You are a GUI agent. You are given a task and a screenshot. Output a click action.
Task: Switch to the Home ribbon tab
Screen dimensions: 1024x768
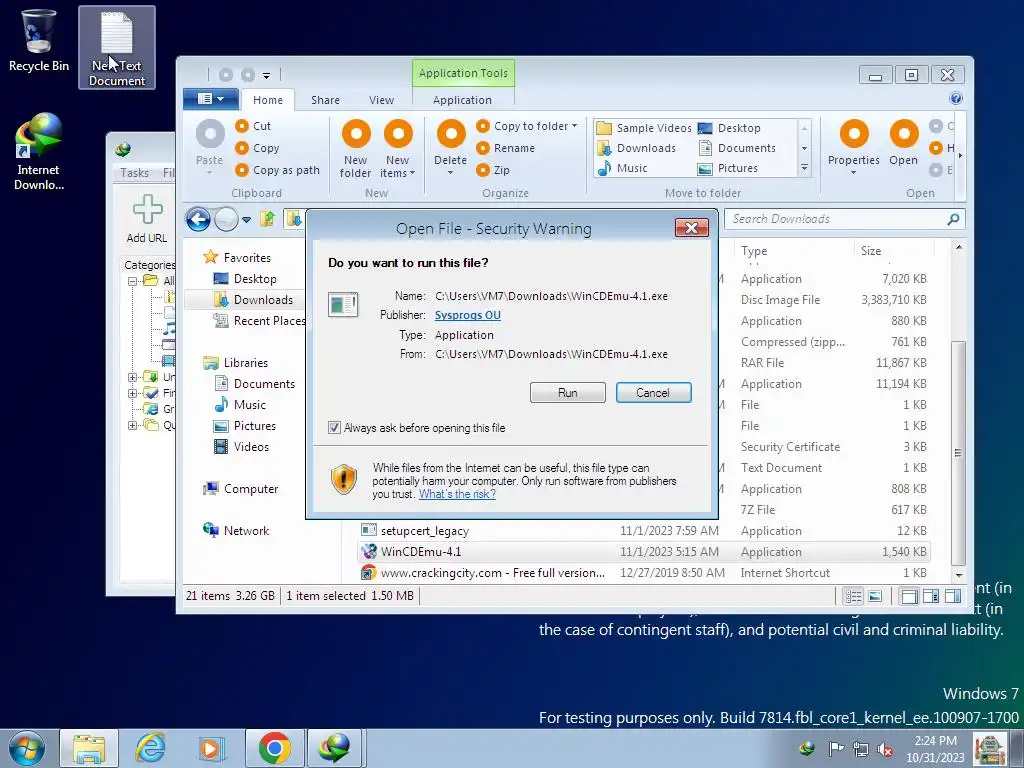(x=268, y=100)
